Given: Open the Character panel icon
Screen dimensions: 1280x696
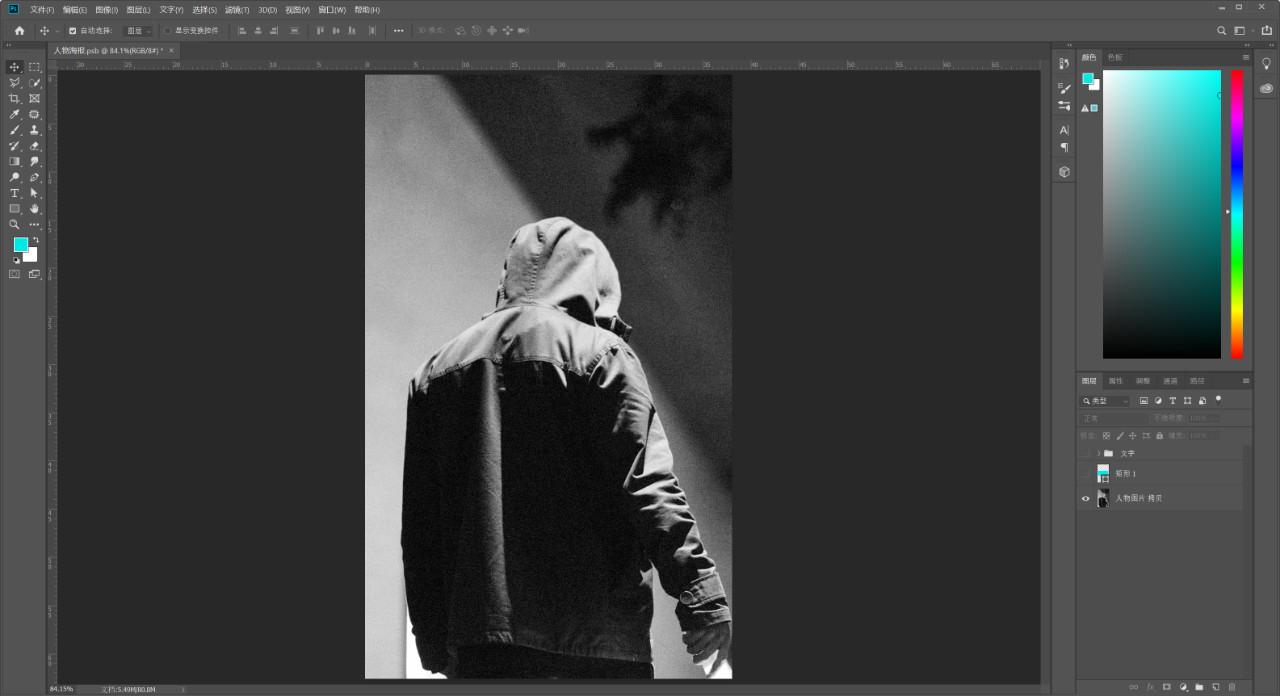Looking at the screenshot, I should 1064,130.
